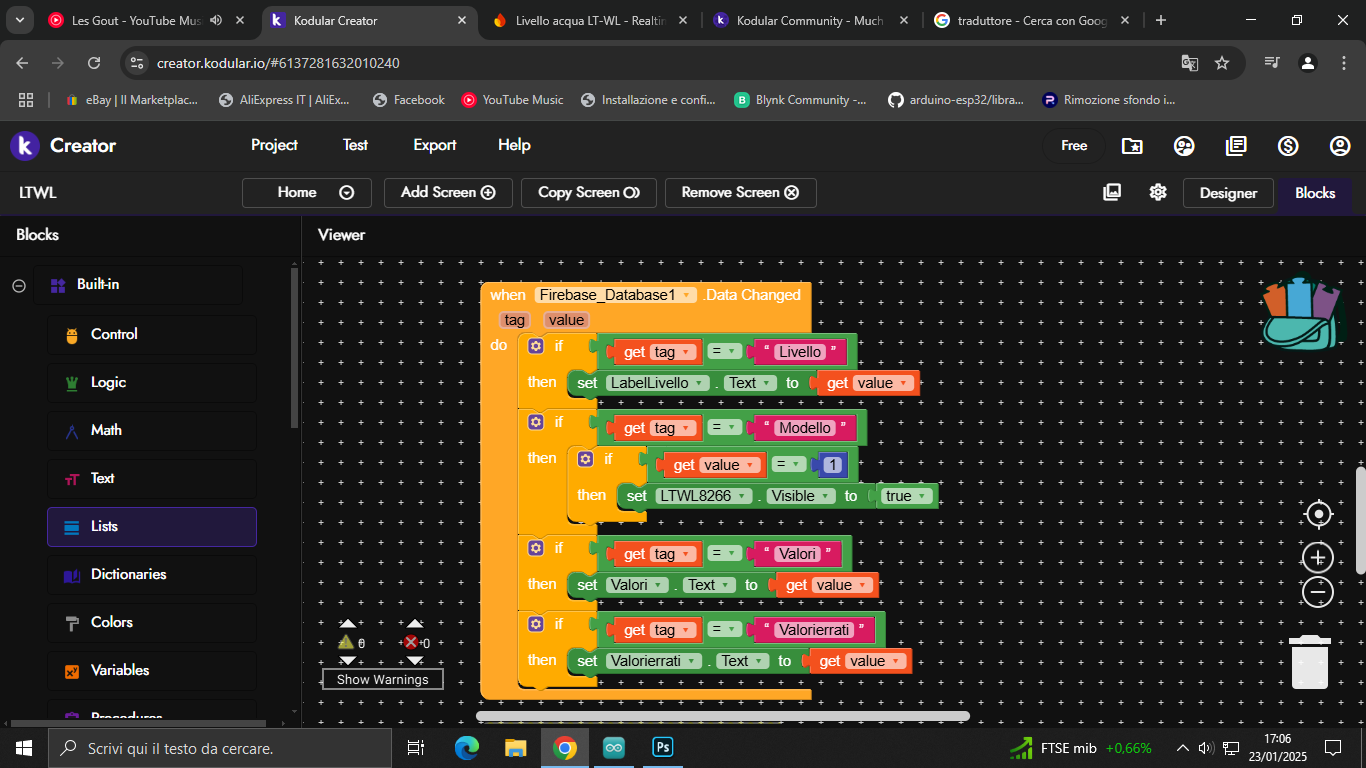Click the dollar sign icon
The height and width of the screenshot is (768, 1366).
pyautogui.click(x=1288, y=146)
